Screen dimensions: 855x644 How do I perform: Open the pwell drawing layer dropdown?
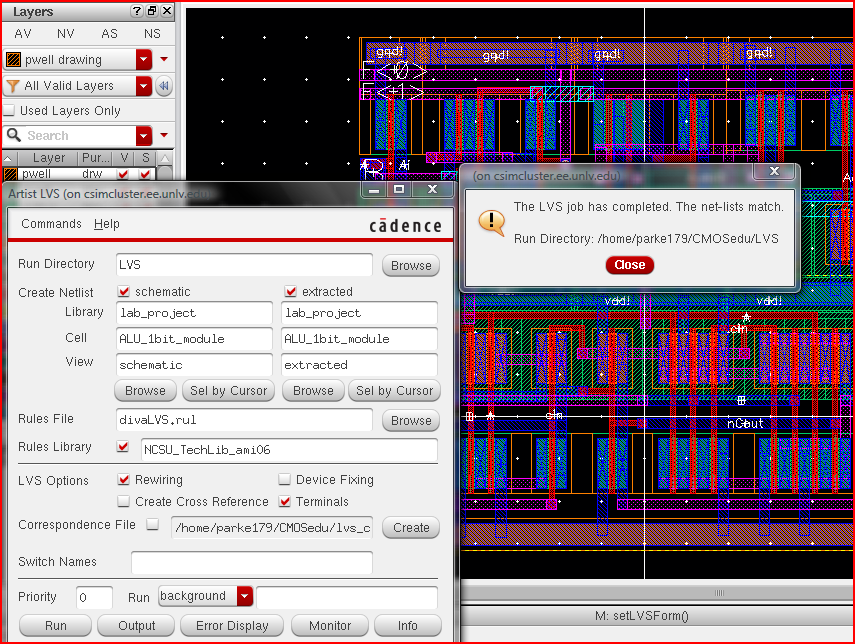click(144, 60)
